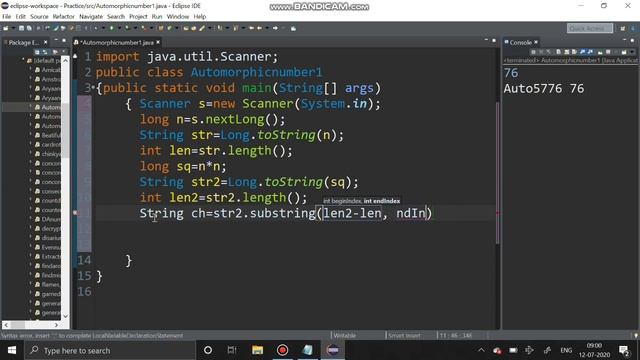Click the Windows Start button
Viewport: 640px width, 360px height.
point(12,350)
